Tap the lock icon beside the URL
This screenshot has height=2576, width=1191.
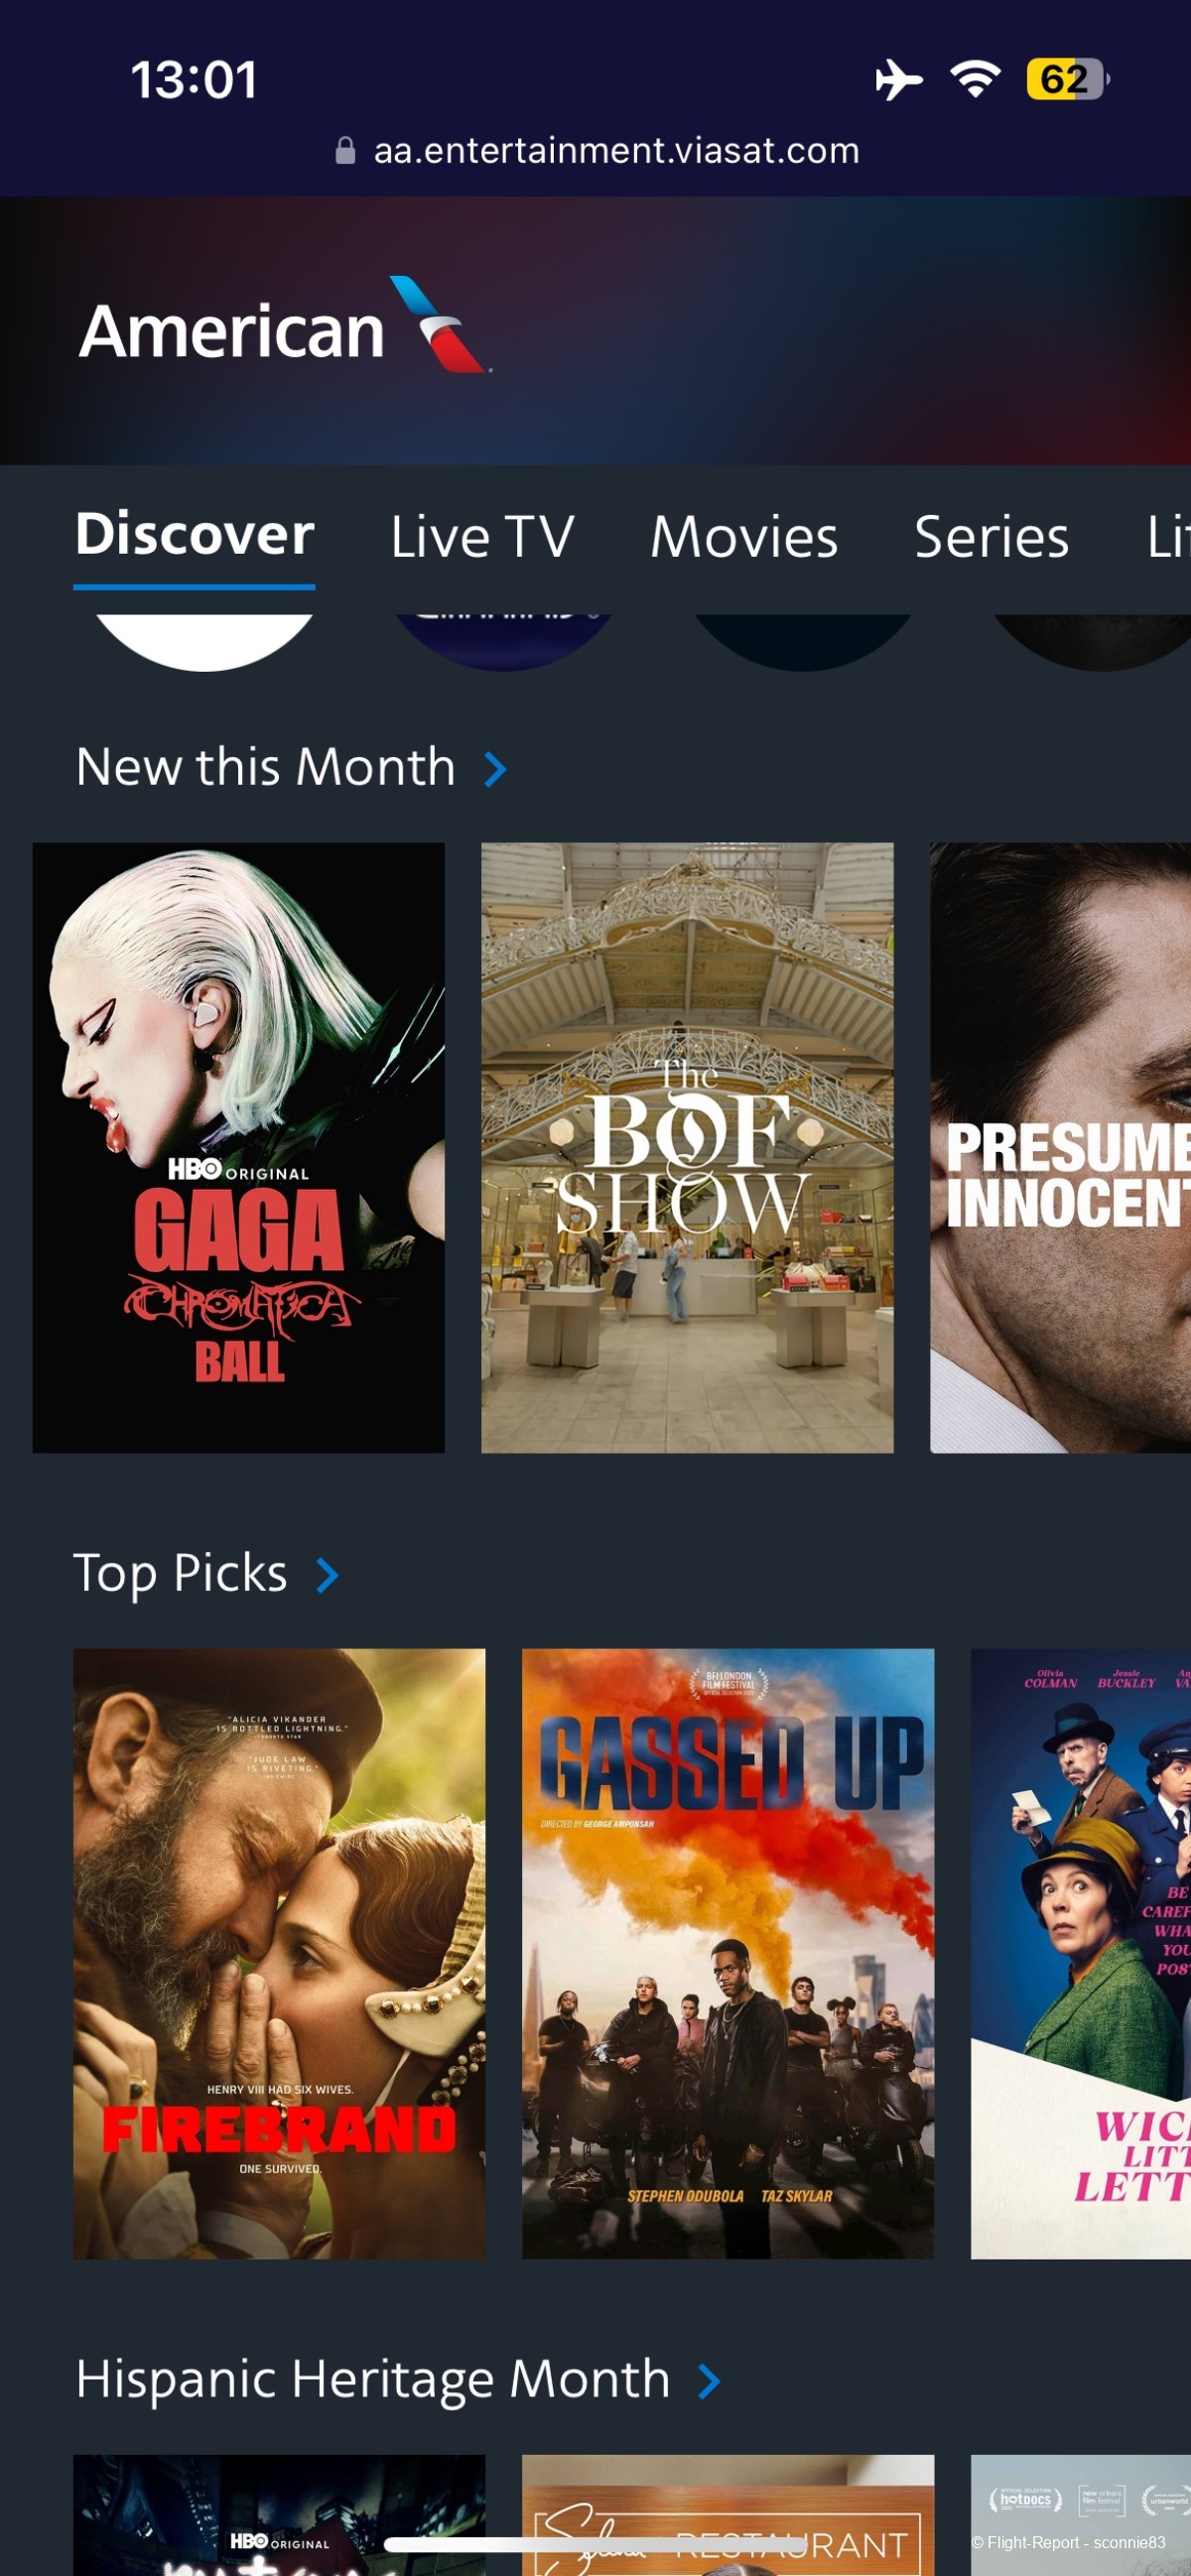345,151
